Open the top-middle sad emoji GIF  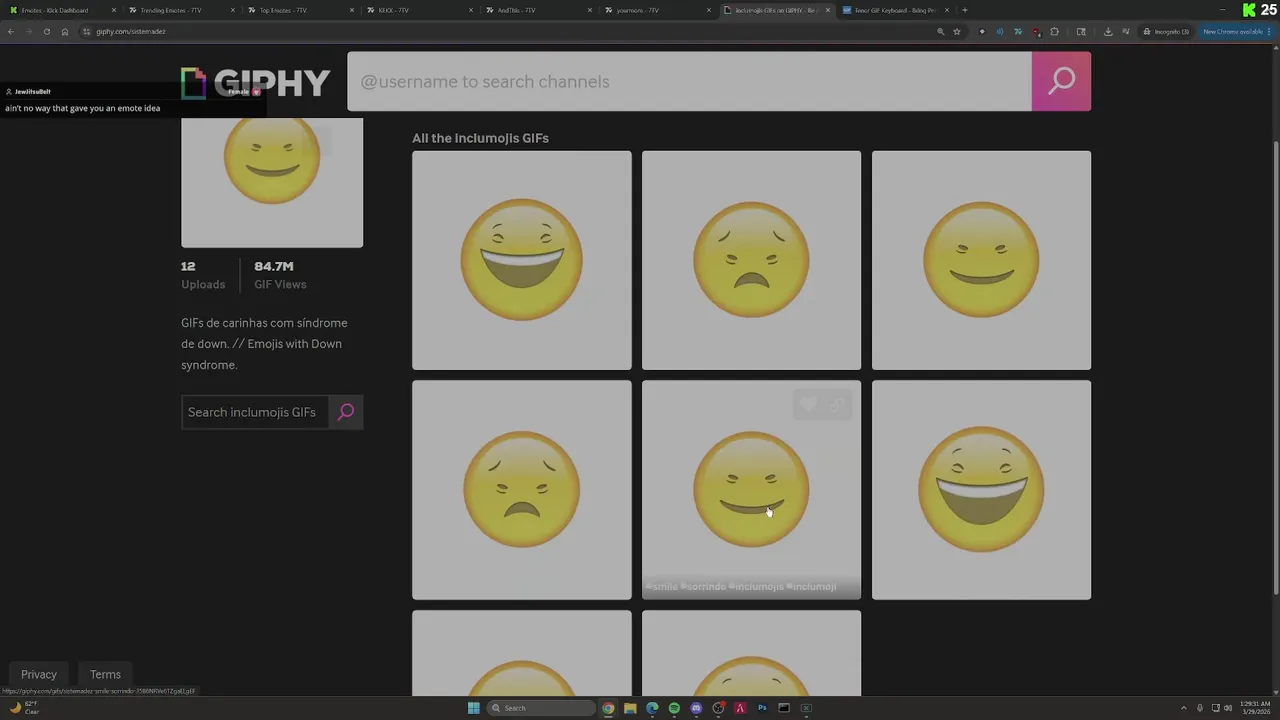(751, 260)
